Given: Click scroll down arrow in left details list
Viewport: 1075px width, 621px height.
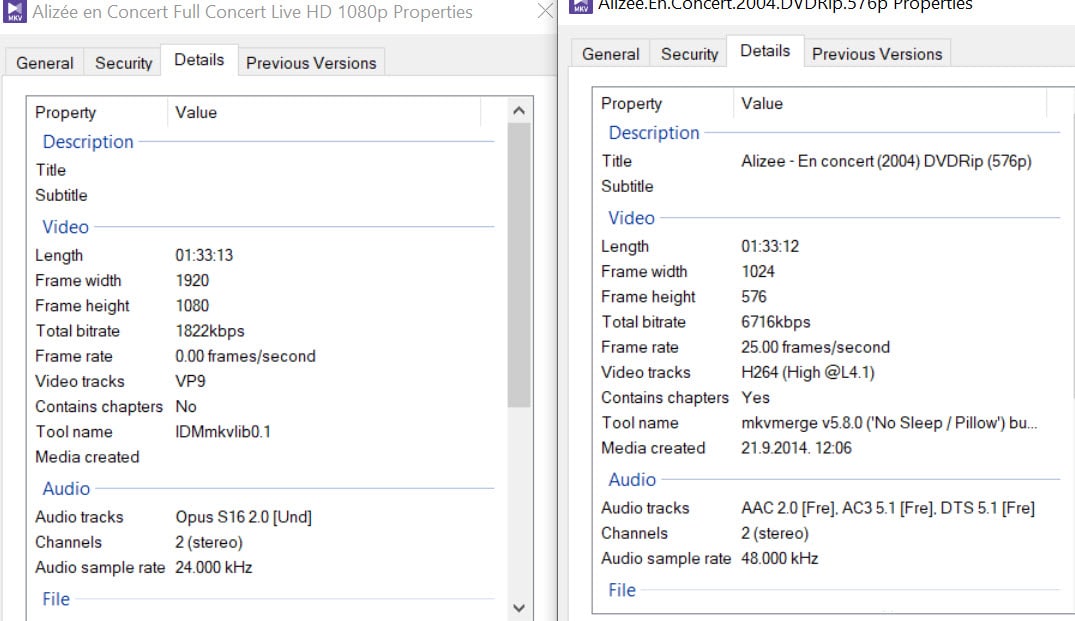Looking at the screenshot, I should [x=519, y=608].
